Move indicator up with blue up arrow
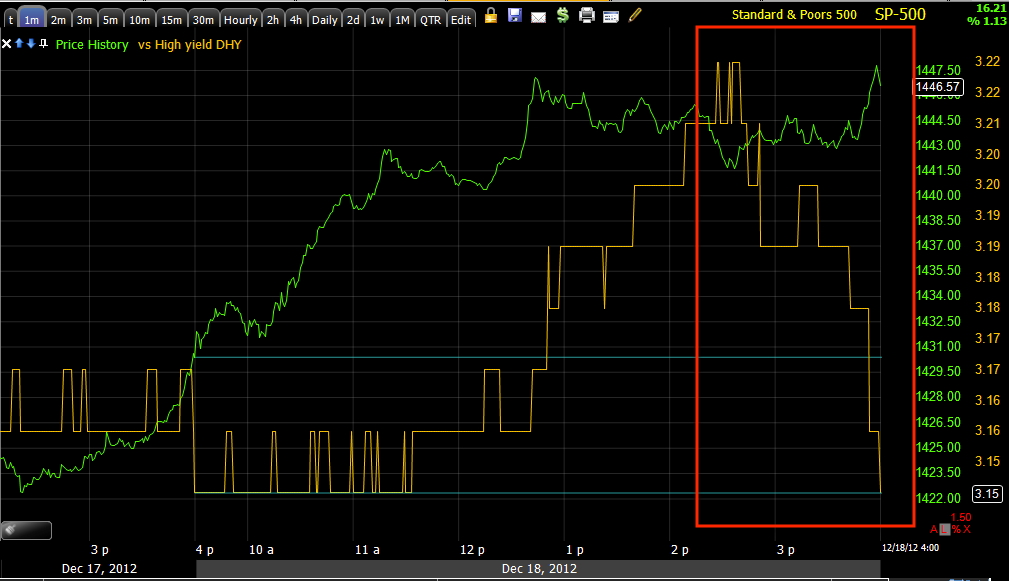The height and width of the screenshot is (581, 1009). [19, 43]
